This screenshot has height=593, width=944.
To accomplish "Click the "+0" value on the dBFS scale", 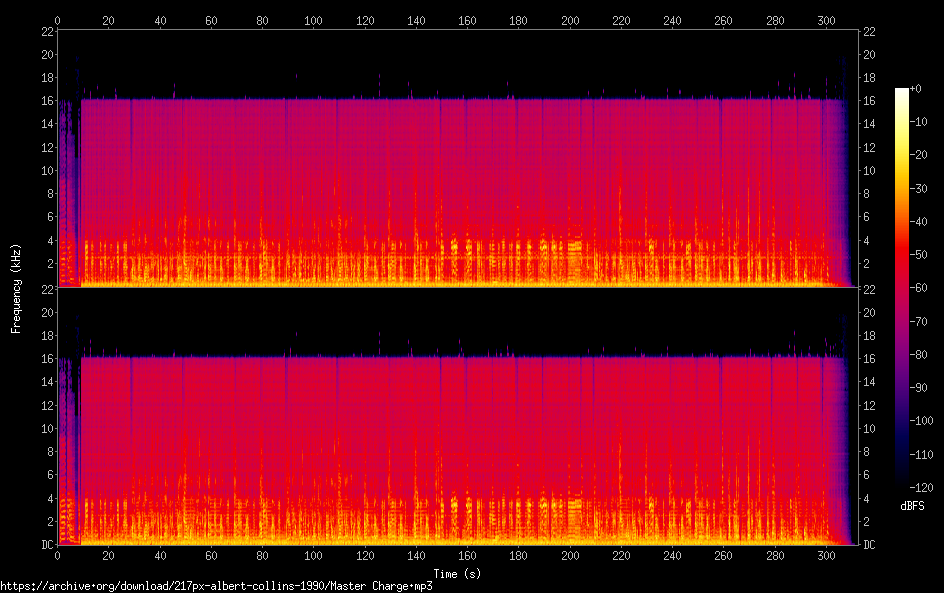I will point(916,88).
